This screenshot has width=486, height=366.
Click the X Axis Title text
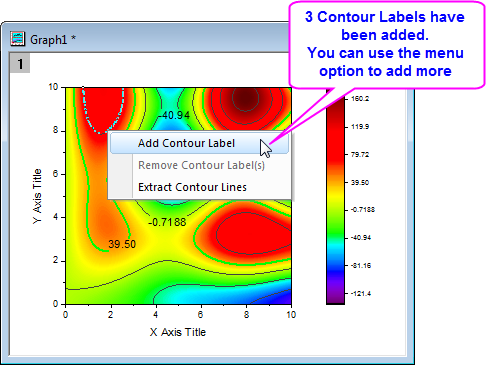(178, 332)
